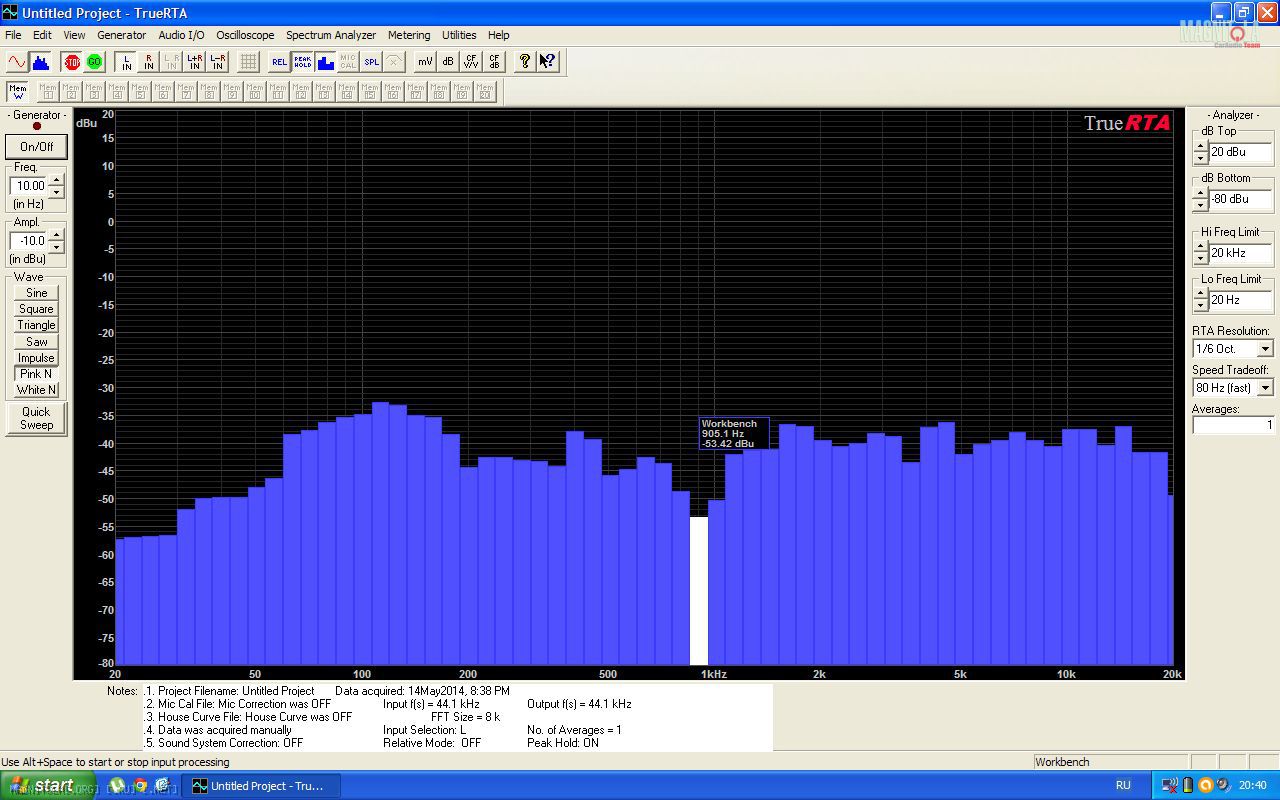Click the SPL icon
This screenshot has height=800, width=1280.
tap(371, 62)
